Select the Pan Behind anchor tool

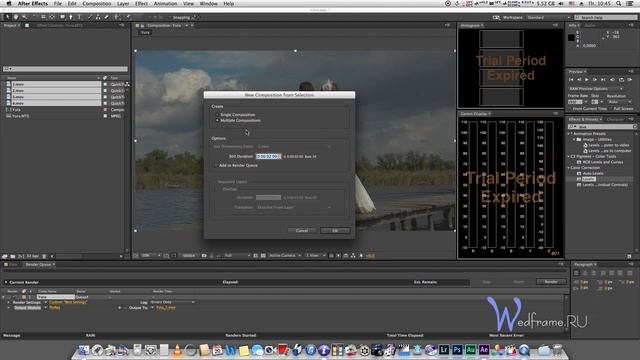click(x=52, y=17)
